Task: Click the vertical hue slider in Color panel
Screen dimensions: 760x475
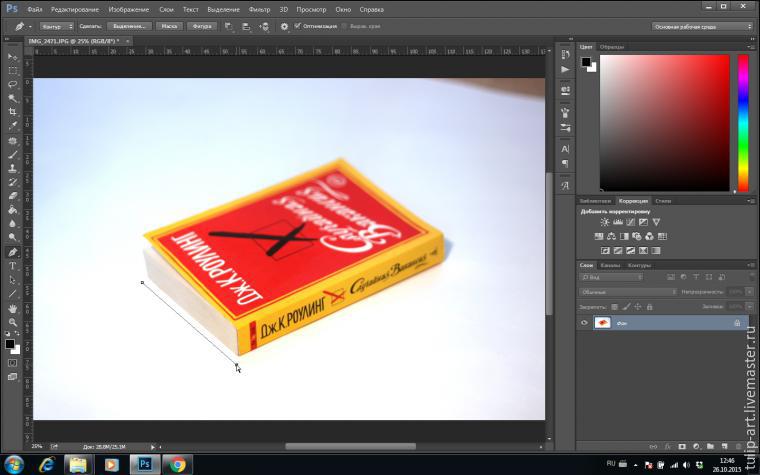Action: (743, 122)
